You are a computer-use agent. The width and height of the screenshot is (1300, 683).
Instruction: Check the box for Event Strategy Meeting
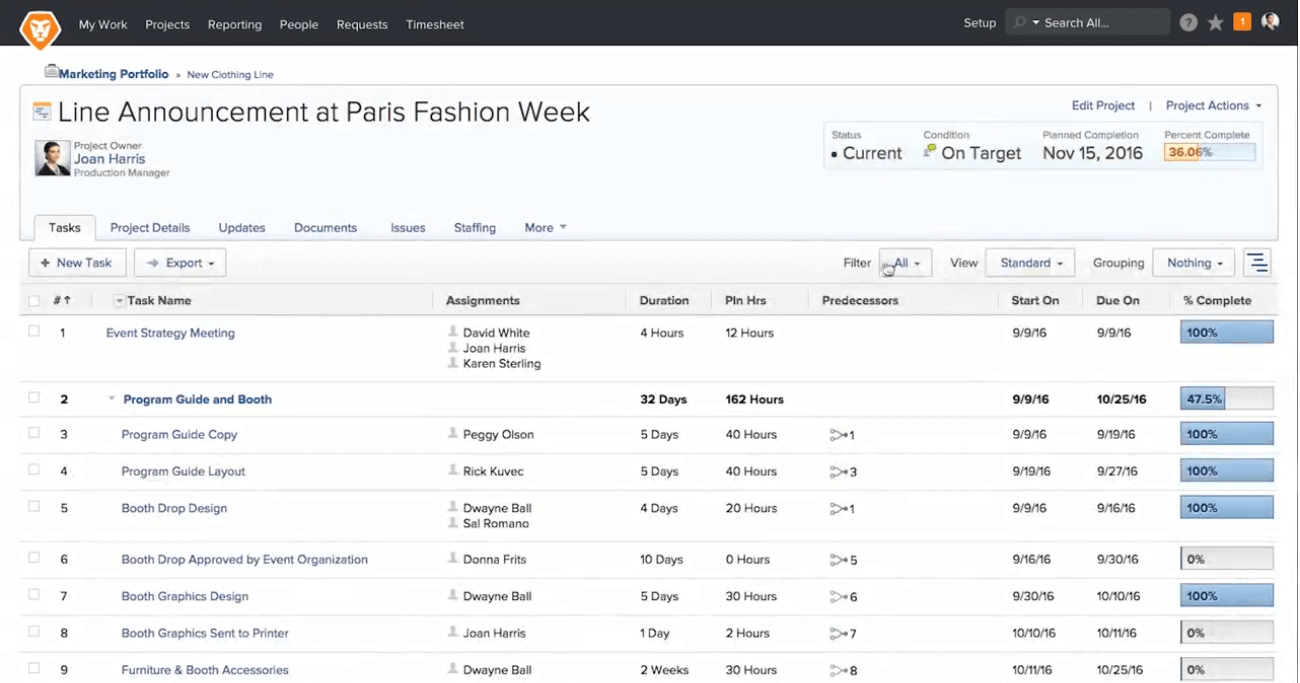34,331
